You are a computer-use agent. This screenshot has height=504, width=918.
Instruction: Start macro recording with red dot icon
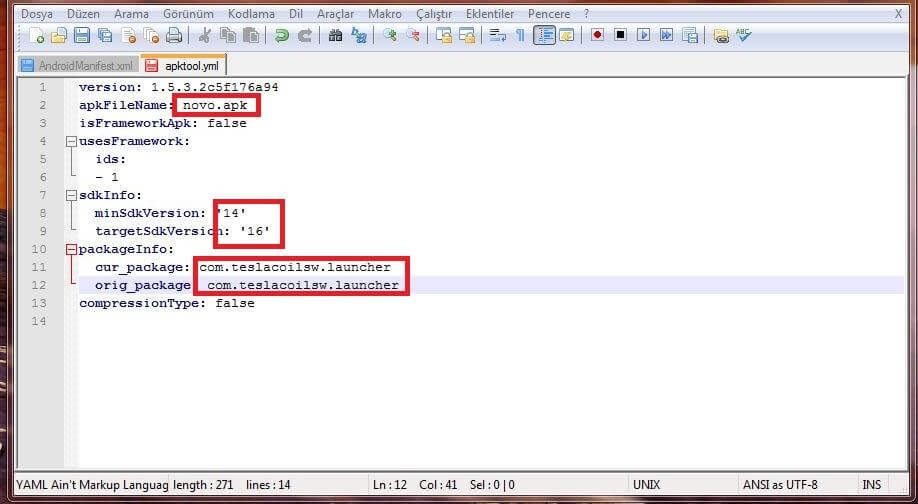coord(597,36)
